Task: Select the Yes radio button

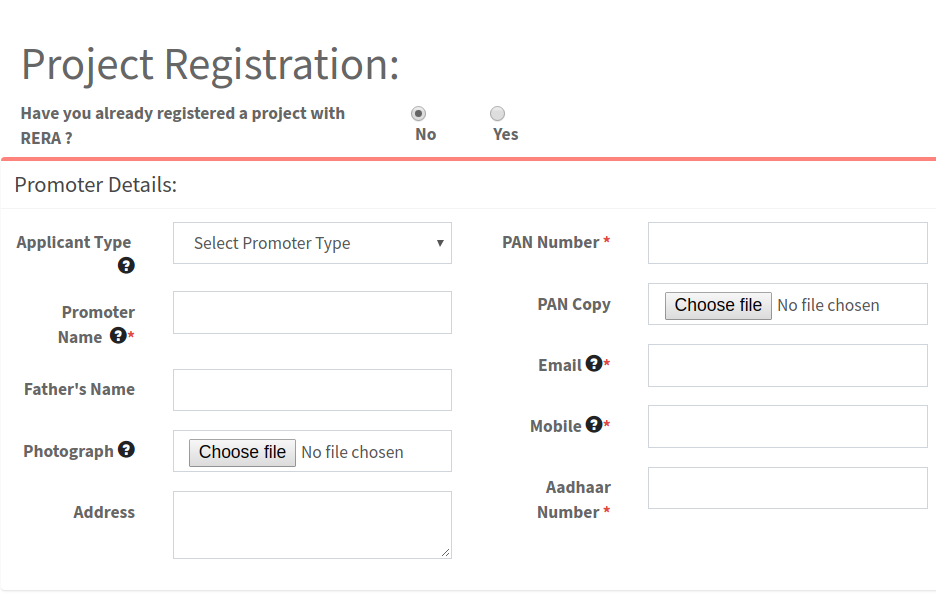Action: point(497,114)
